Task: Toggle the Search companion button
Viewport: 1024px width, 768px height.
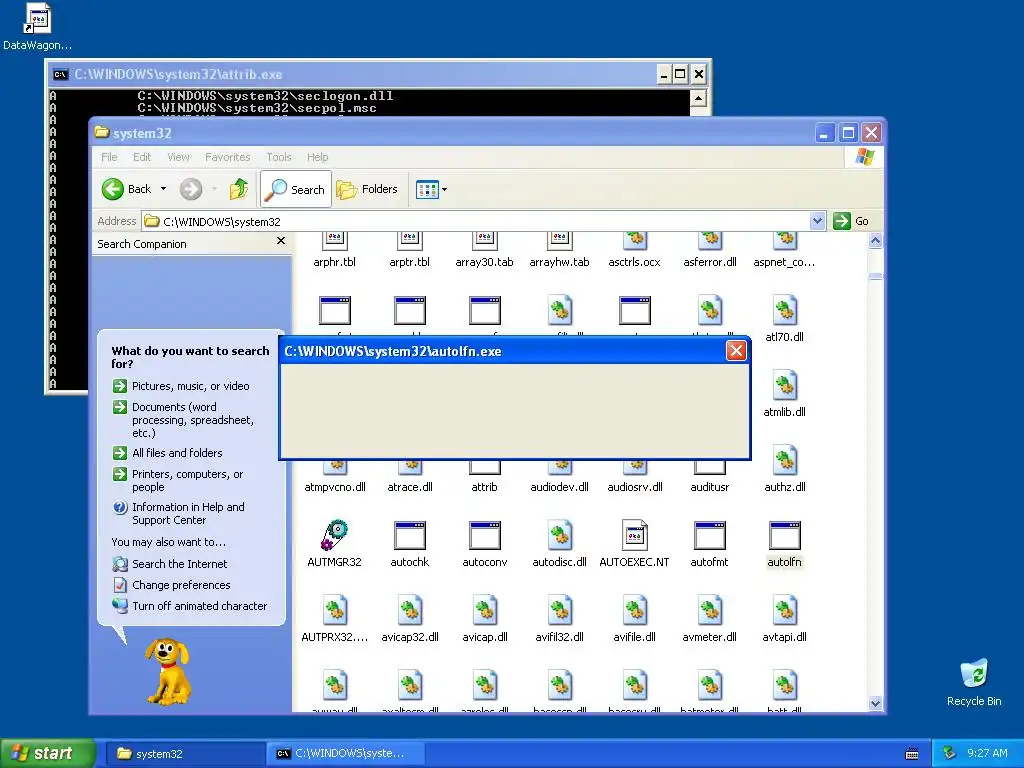Action: [296, 189]
